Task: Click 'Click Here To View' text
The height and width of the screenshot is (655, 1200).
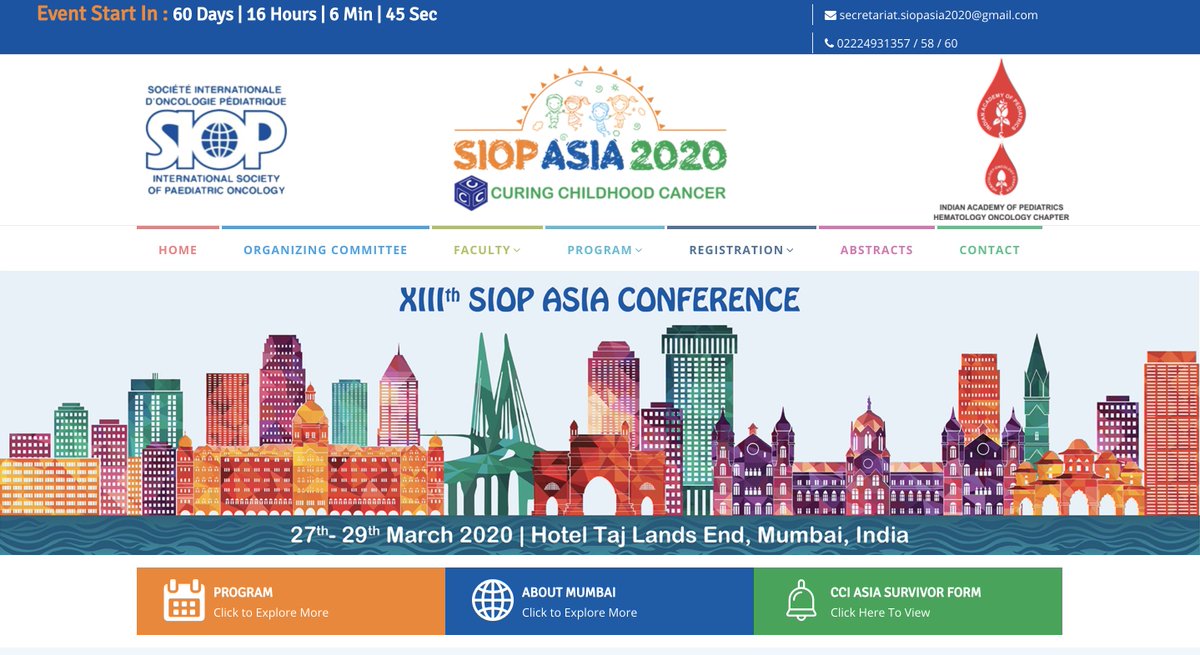Action: pyautogui.click(x=880, y=612)
